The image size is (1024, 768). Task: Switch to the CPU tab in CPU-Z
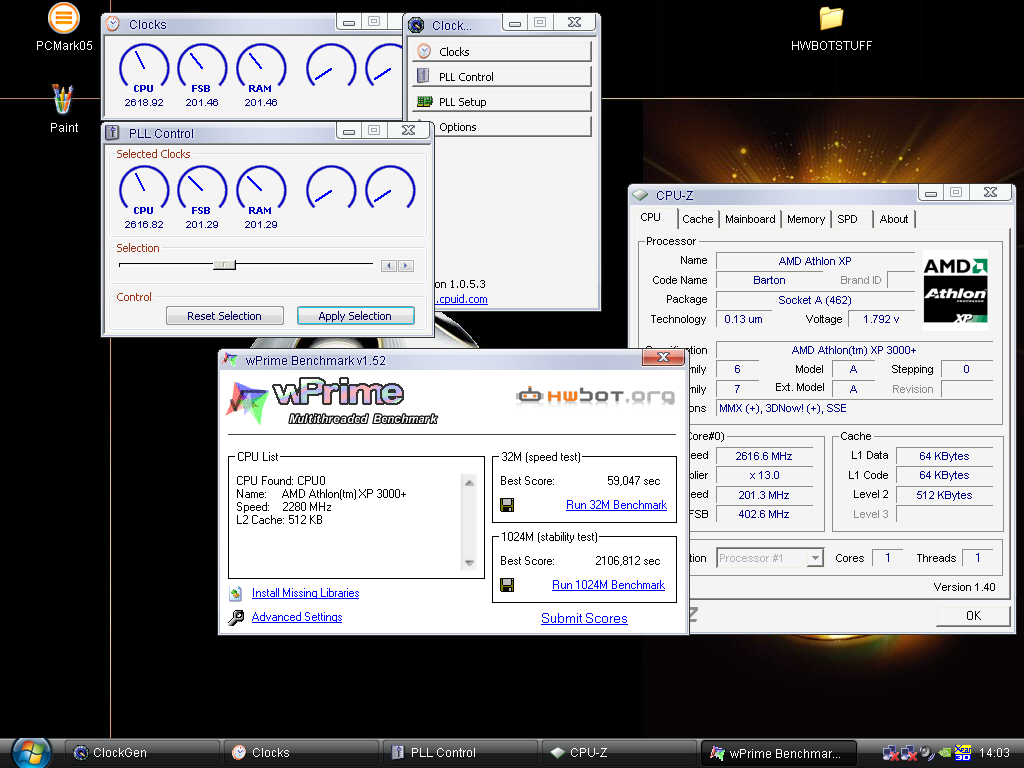pyautogui.click(x=650, y=217)
